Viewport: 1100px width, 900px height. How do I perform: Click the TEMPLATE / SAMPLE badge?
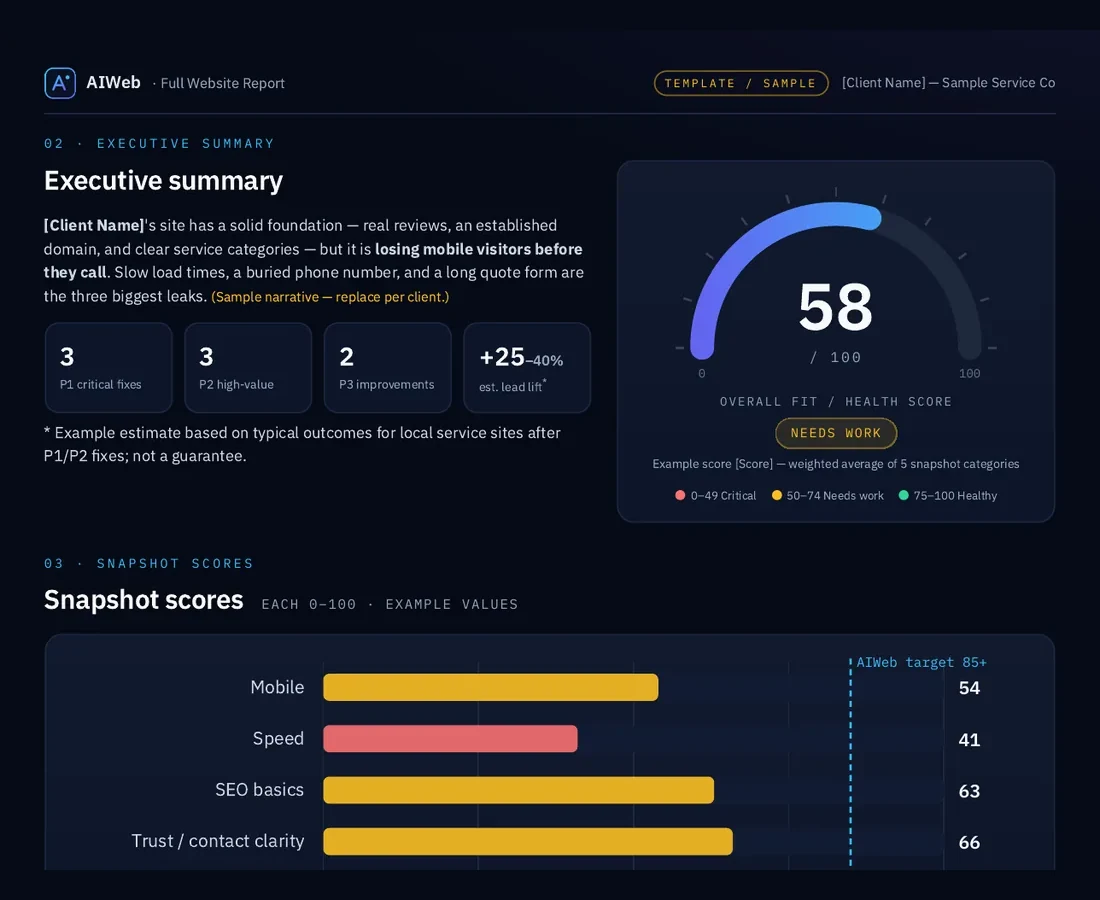741,83
